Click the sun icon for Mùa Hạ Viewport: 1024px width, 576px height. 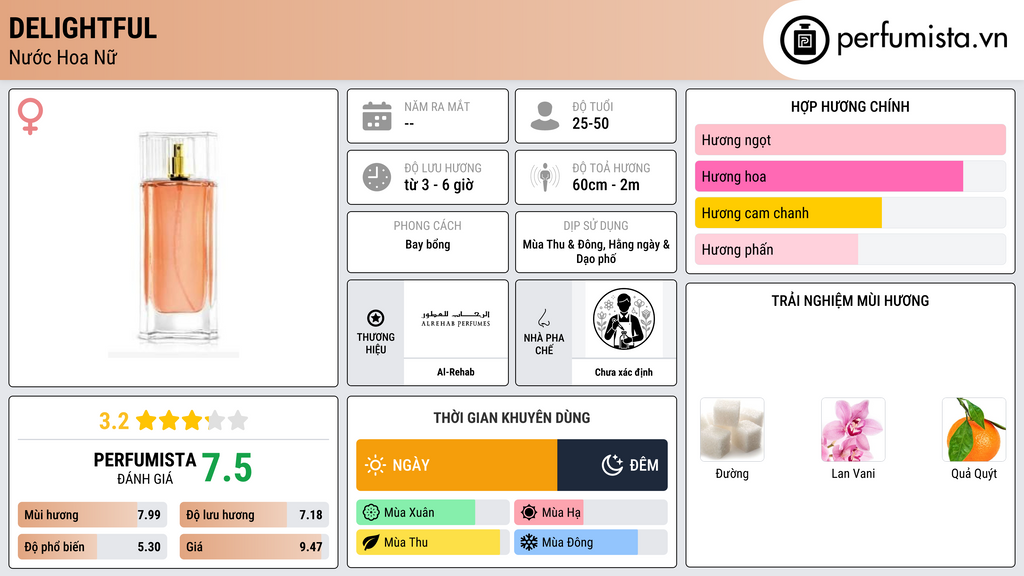(529, 513)
